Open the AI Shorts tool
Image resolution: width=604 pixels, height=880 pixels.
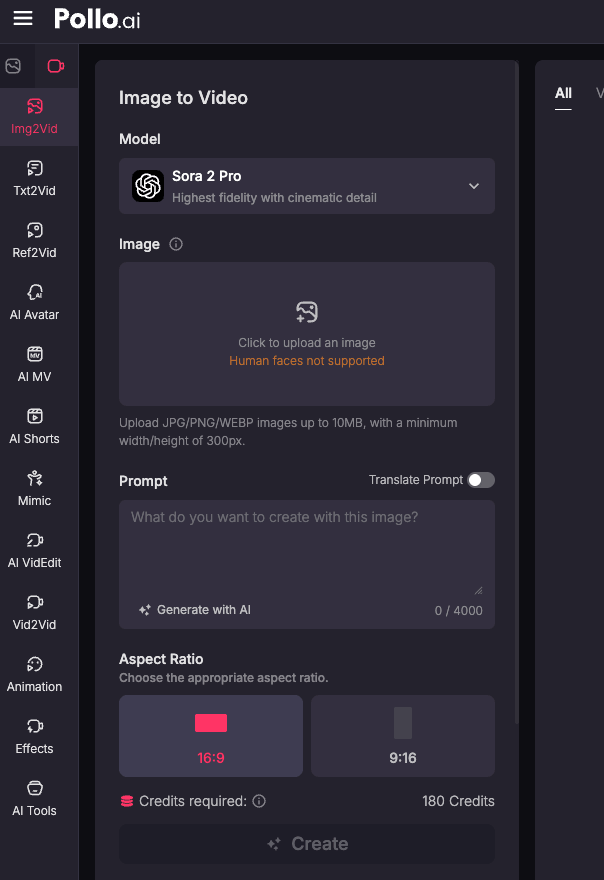(x=35, y=426)
